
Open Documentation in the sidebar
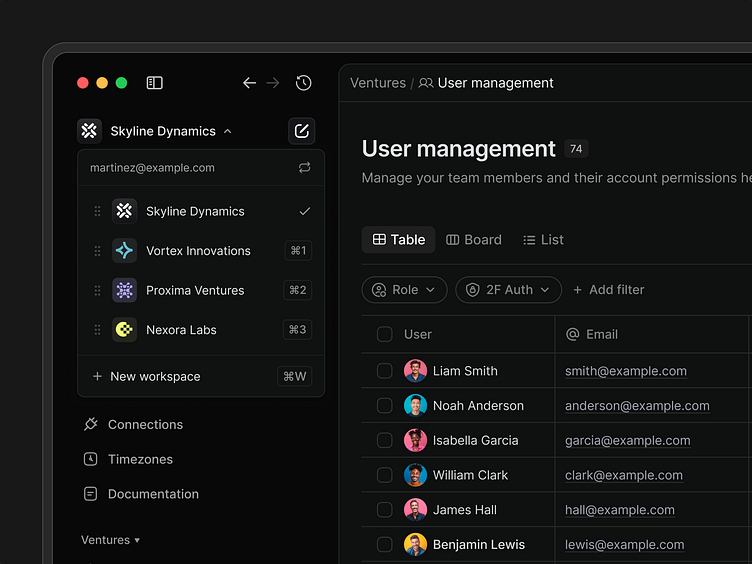click(x=141, y=494)
